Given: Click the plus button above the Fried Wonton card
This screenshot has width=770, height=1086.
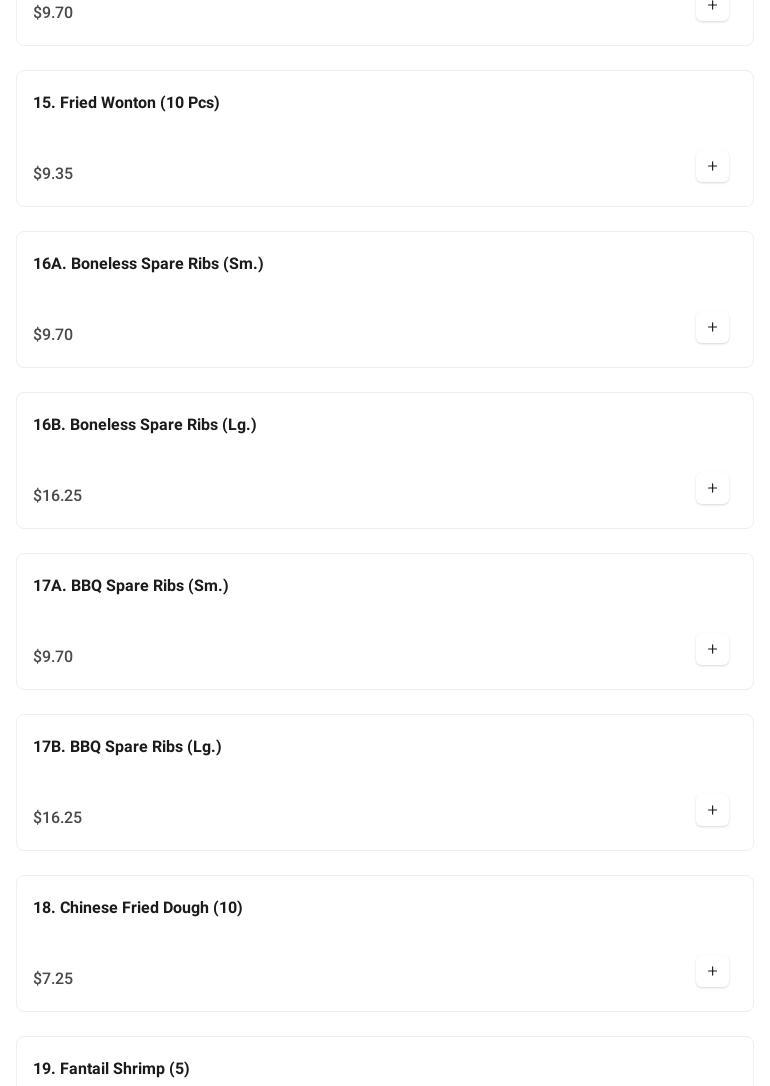Looking at the screenshot, I should tap(712, 7).
